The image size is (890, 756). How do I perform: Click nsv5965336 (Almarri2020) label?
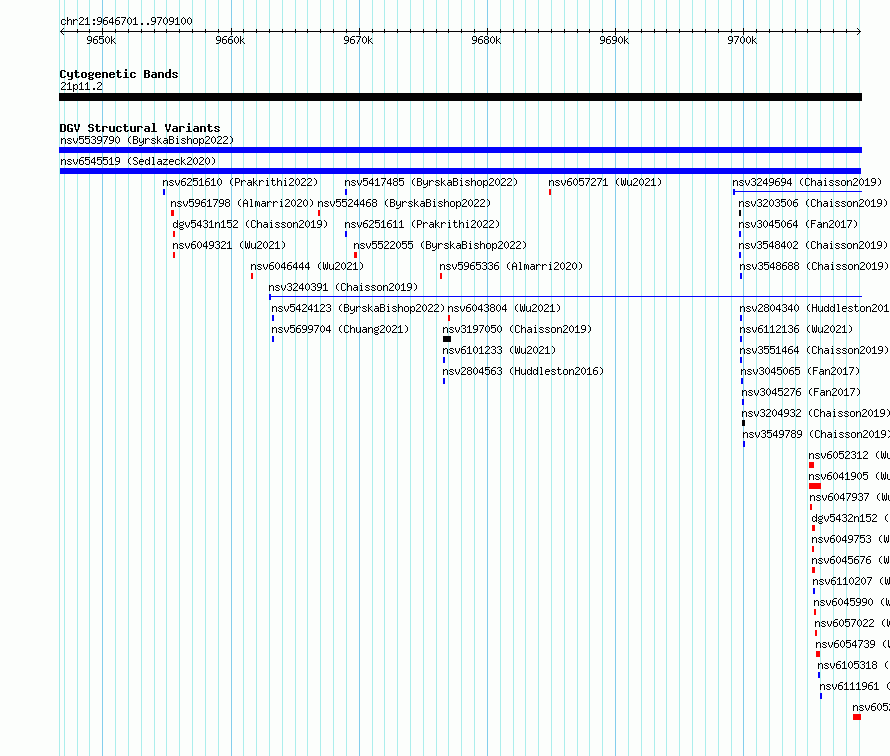(511, 266)
